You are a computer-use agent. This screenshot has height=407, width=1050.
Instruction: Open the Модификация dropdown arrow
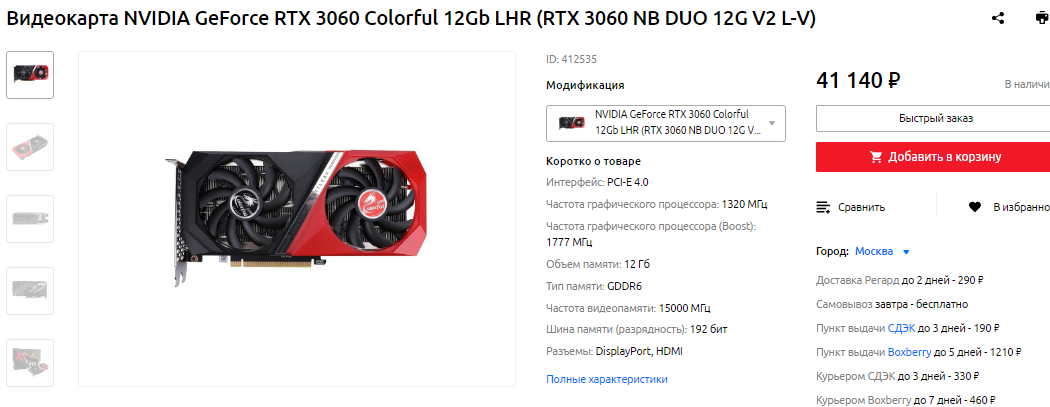(771, 123)
